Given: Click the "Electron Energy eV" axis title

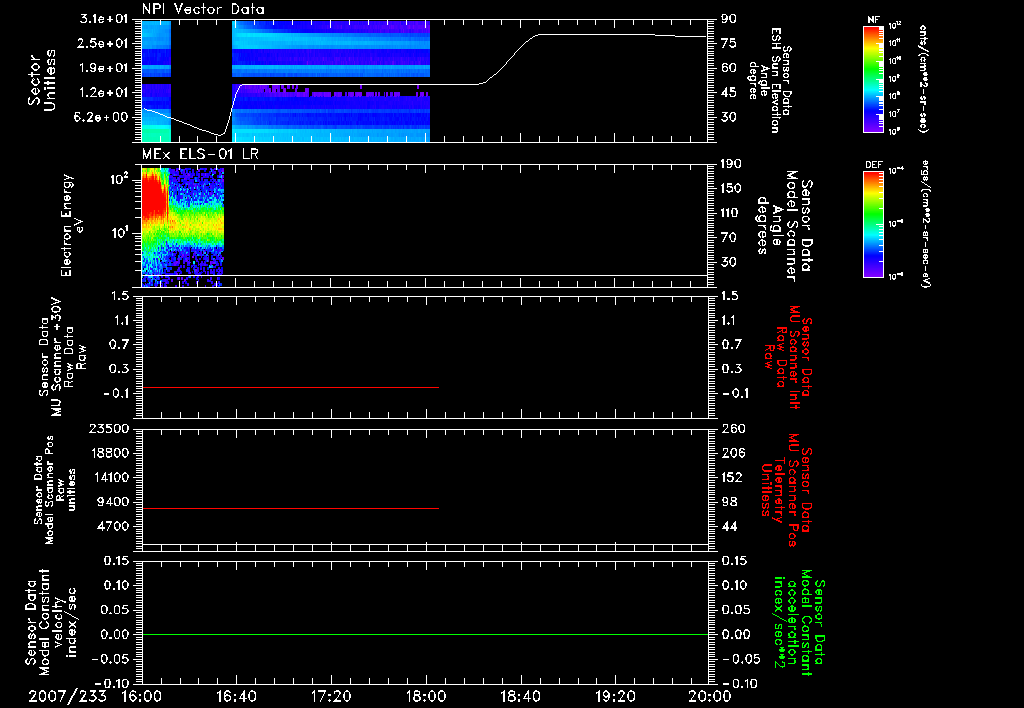Looking at the screenshot, I should (x=72, y=225).
